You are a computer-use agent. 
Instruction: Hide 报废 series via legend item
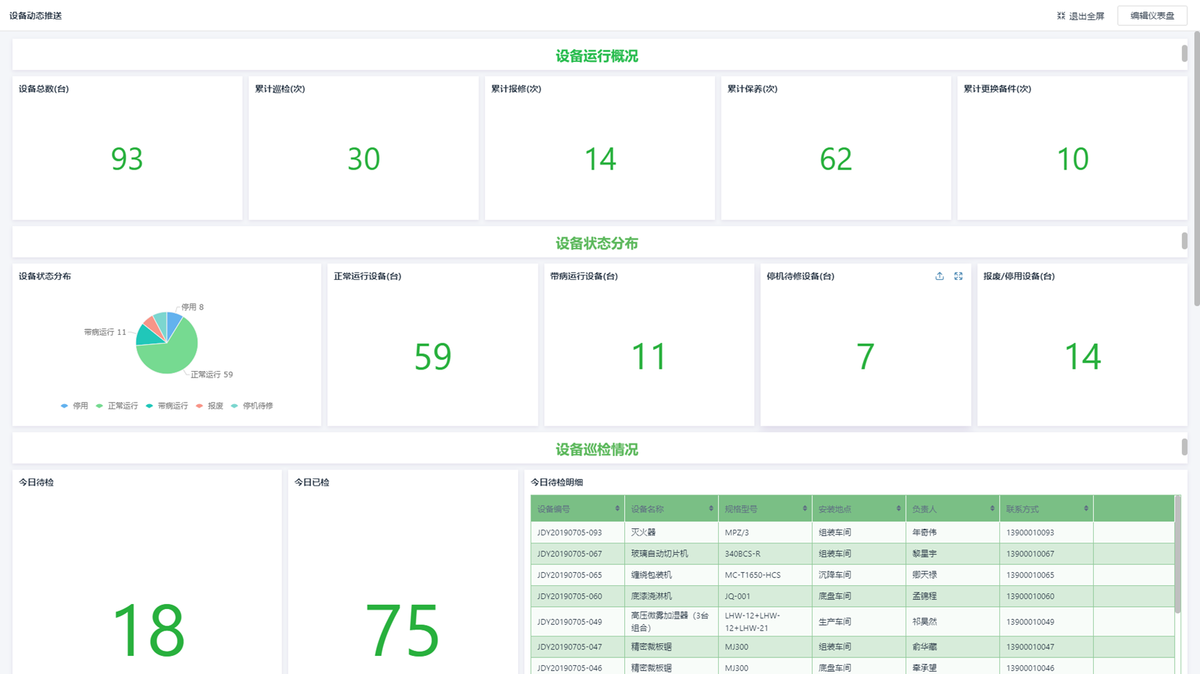(210, 406)
